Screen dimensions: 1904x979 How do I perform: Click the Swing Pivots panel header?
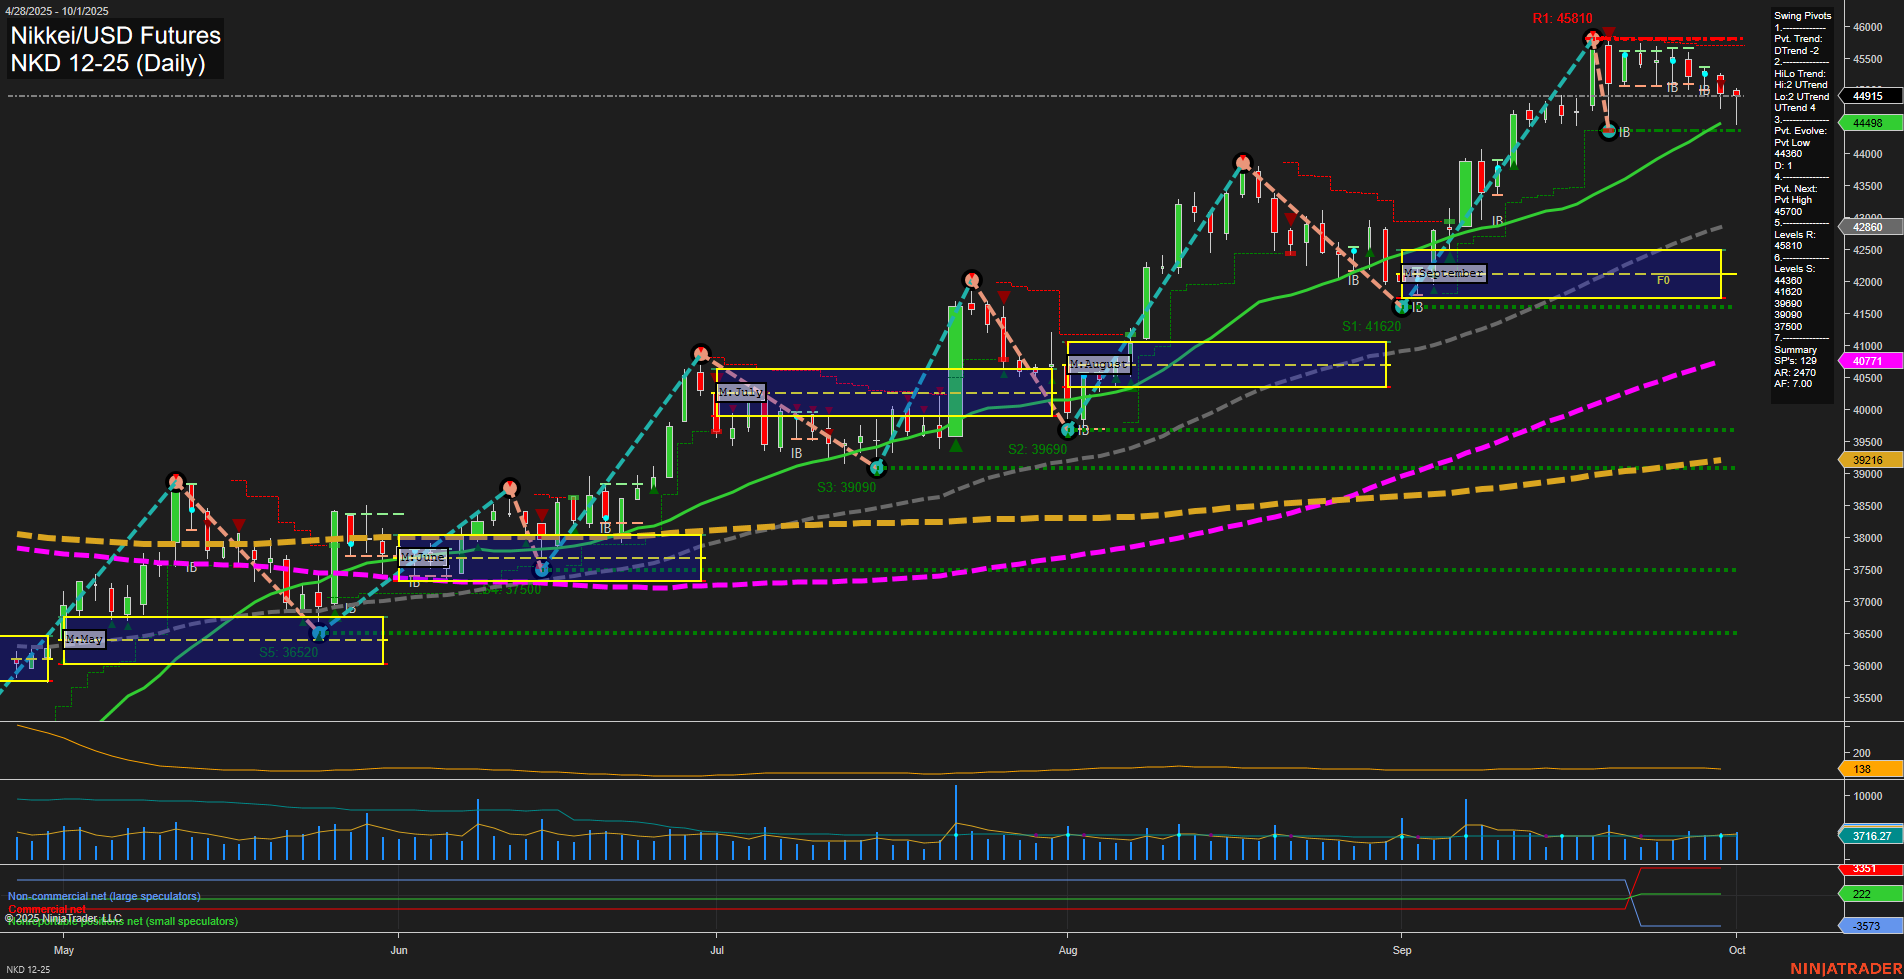1802,15
